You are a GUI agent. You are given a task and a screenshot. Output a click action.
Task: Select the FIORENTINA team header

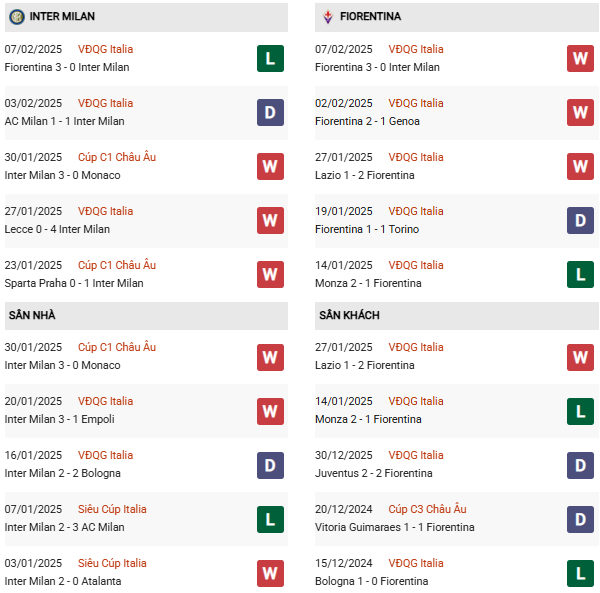[x=457, y=17]
